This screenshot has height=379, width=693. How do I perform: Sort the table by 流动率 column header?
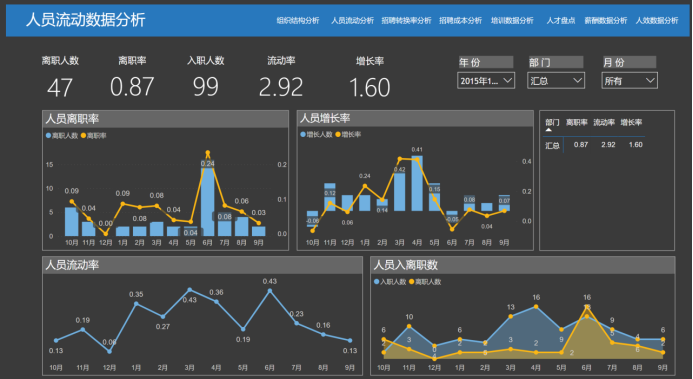604,122
